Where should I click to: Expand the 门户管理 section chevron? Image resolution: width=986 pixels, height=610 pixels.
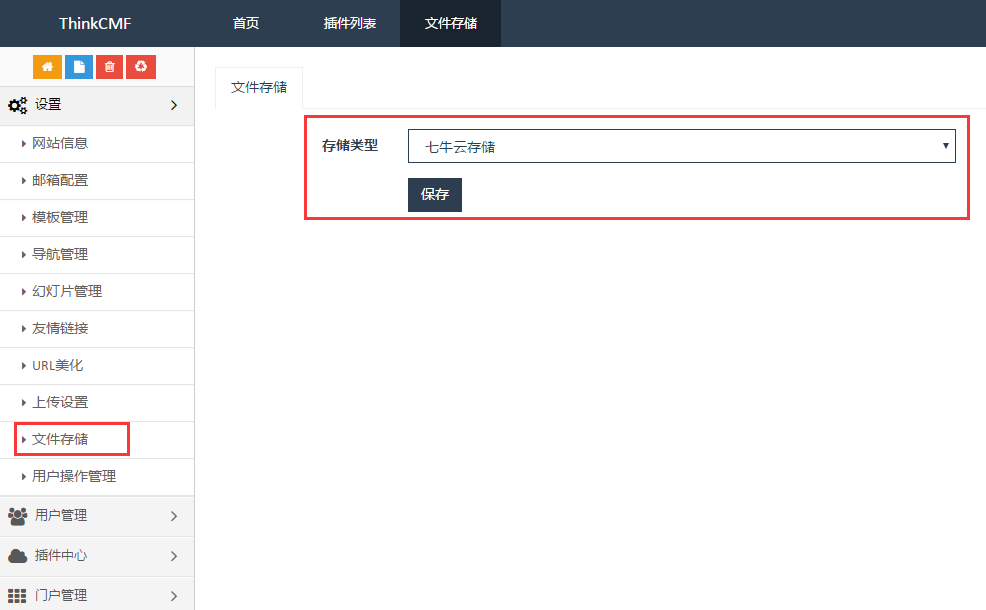point(174,596)
